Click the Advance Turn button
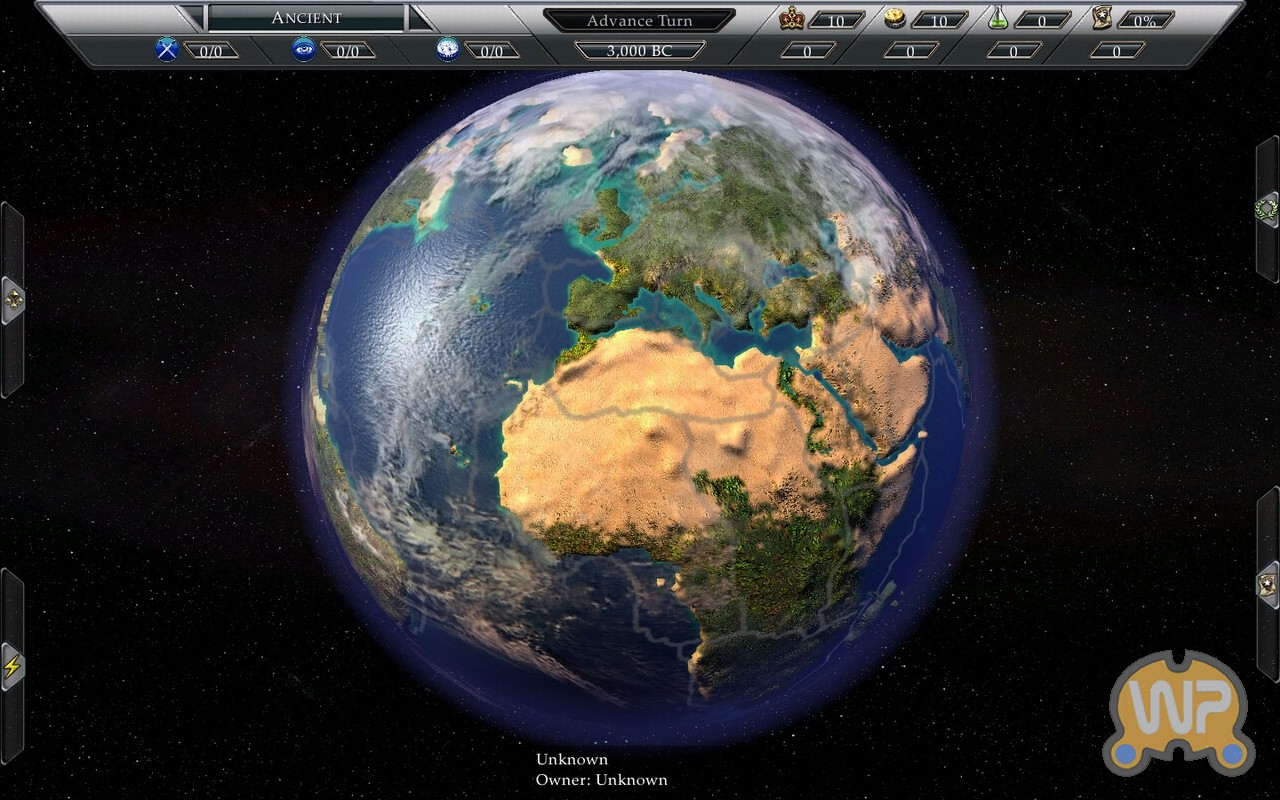Screen dimensions: 1280x800 click(639, 20)
